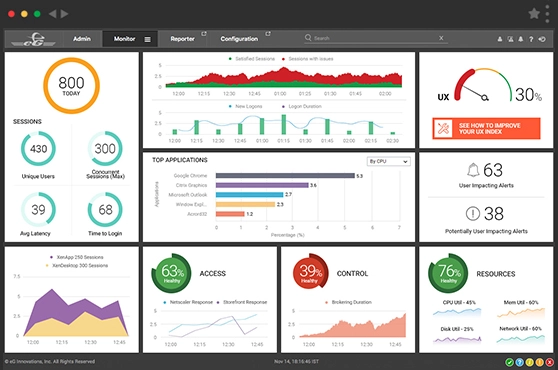Click the 76% Healthy Resources badge
The image size is (558, 370).
point(448,273)
